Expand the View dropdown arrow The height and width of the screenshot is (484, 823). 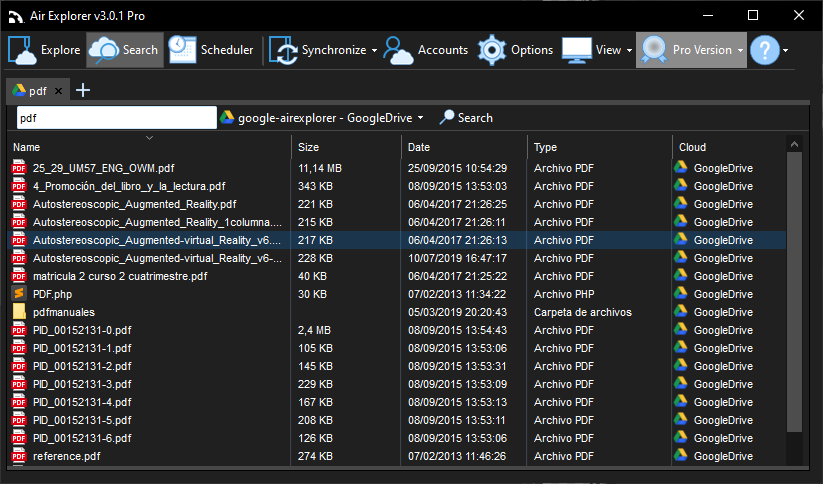pyautogui.click(x=629, y=50)
